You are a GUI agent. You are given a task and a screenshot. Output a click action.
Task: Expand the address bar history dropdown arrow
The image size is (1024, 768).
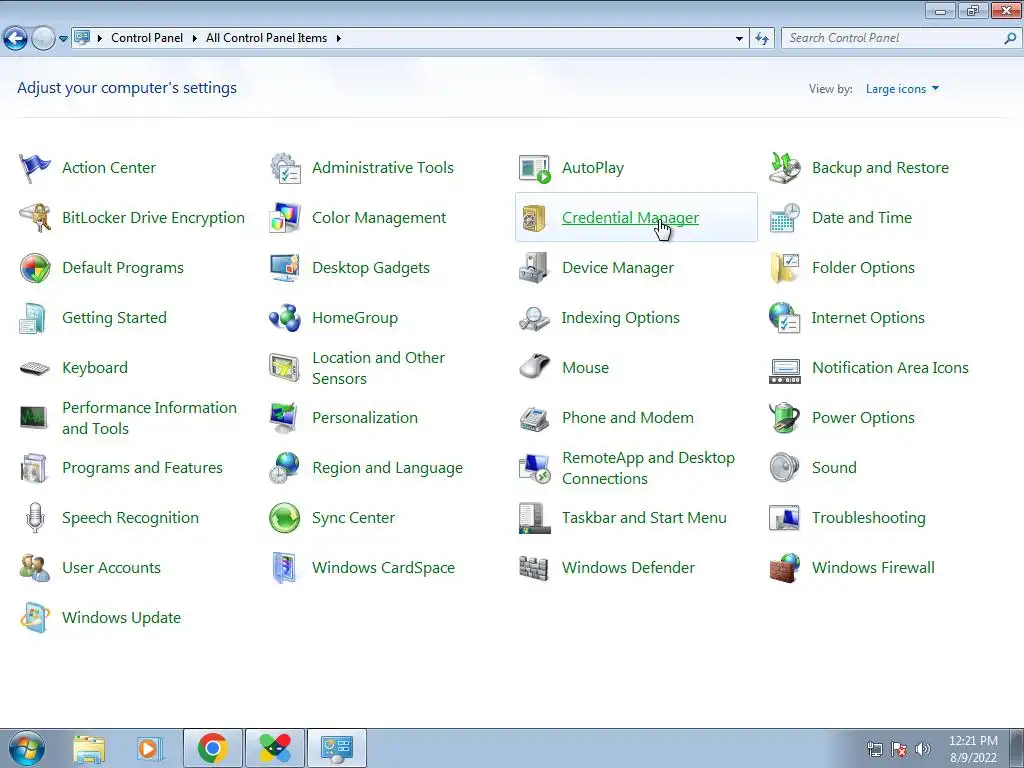pyautogui.click(x=739, y=39)
